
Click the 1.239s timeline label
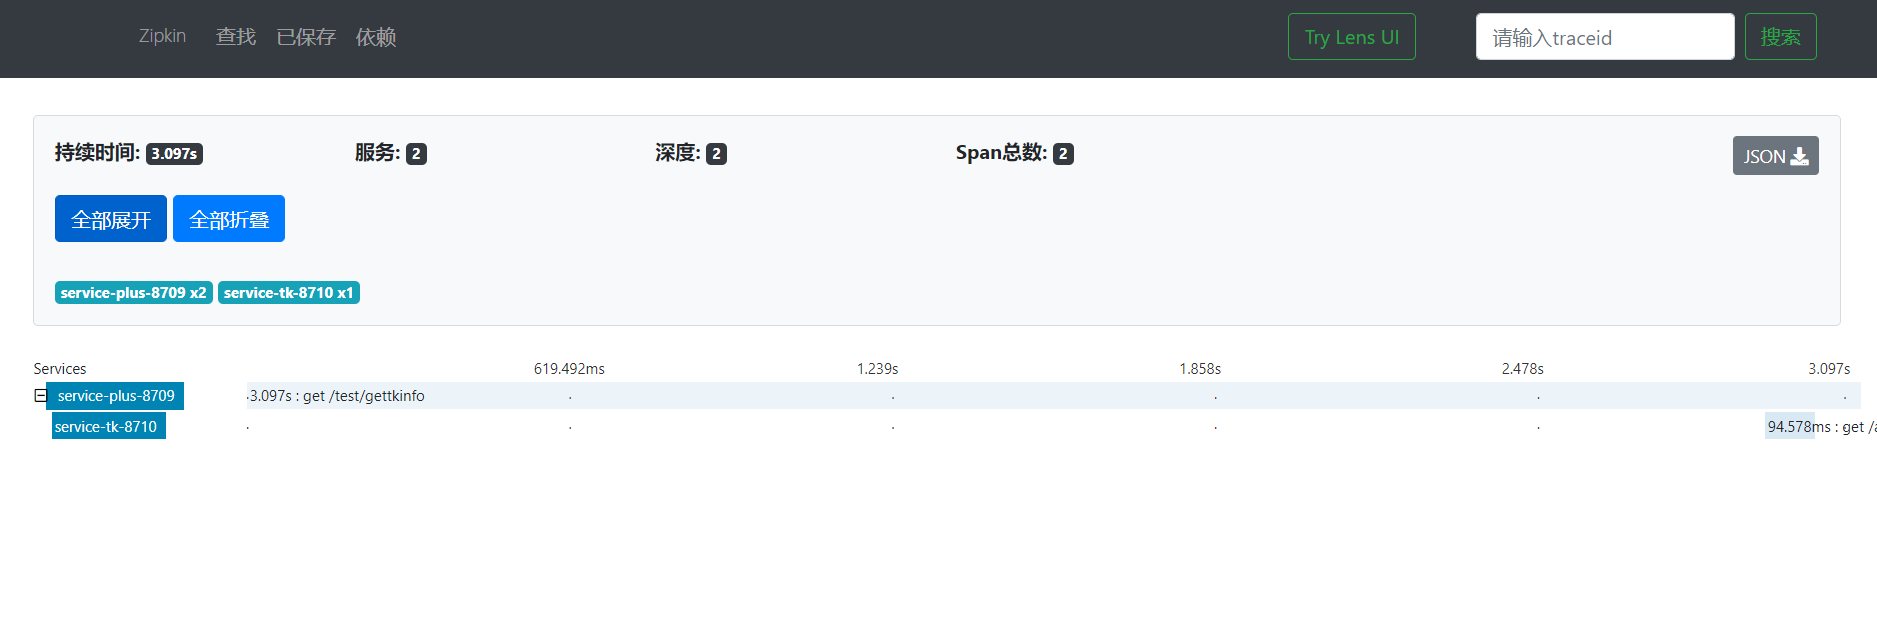(x=877, y=369)
